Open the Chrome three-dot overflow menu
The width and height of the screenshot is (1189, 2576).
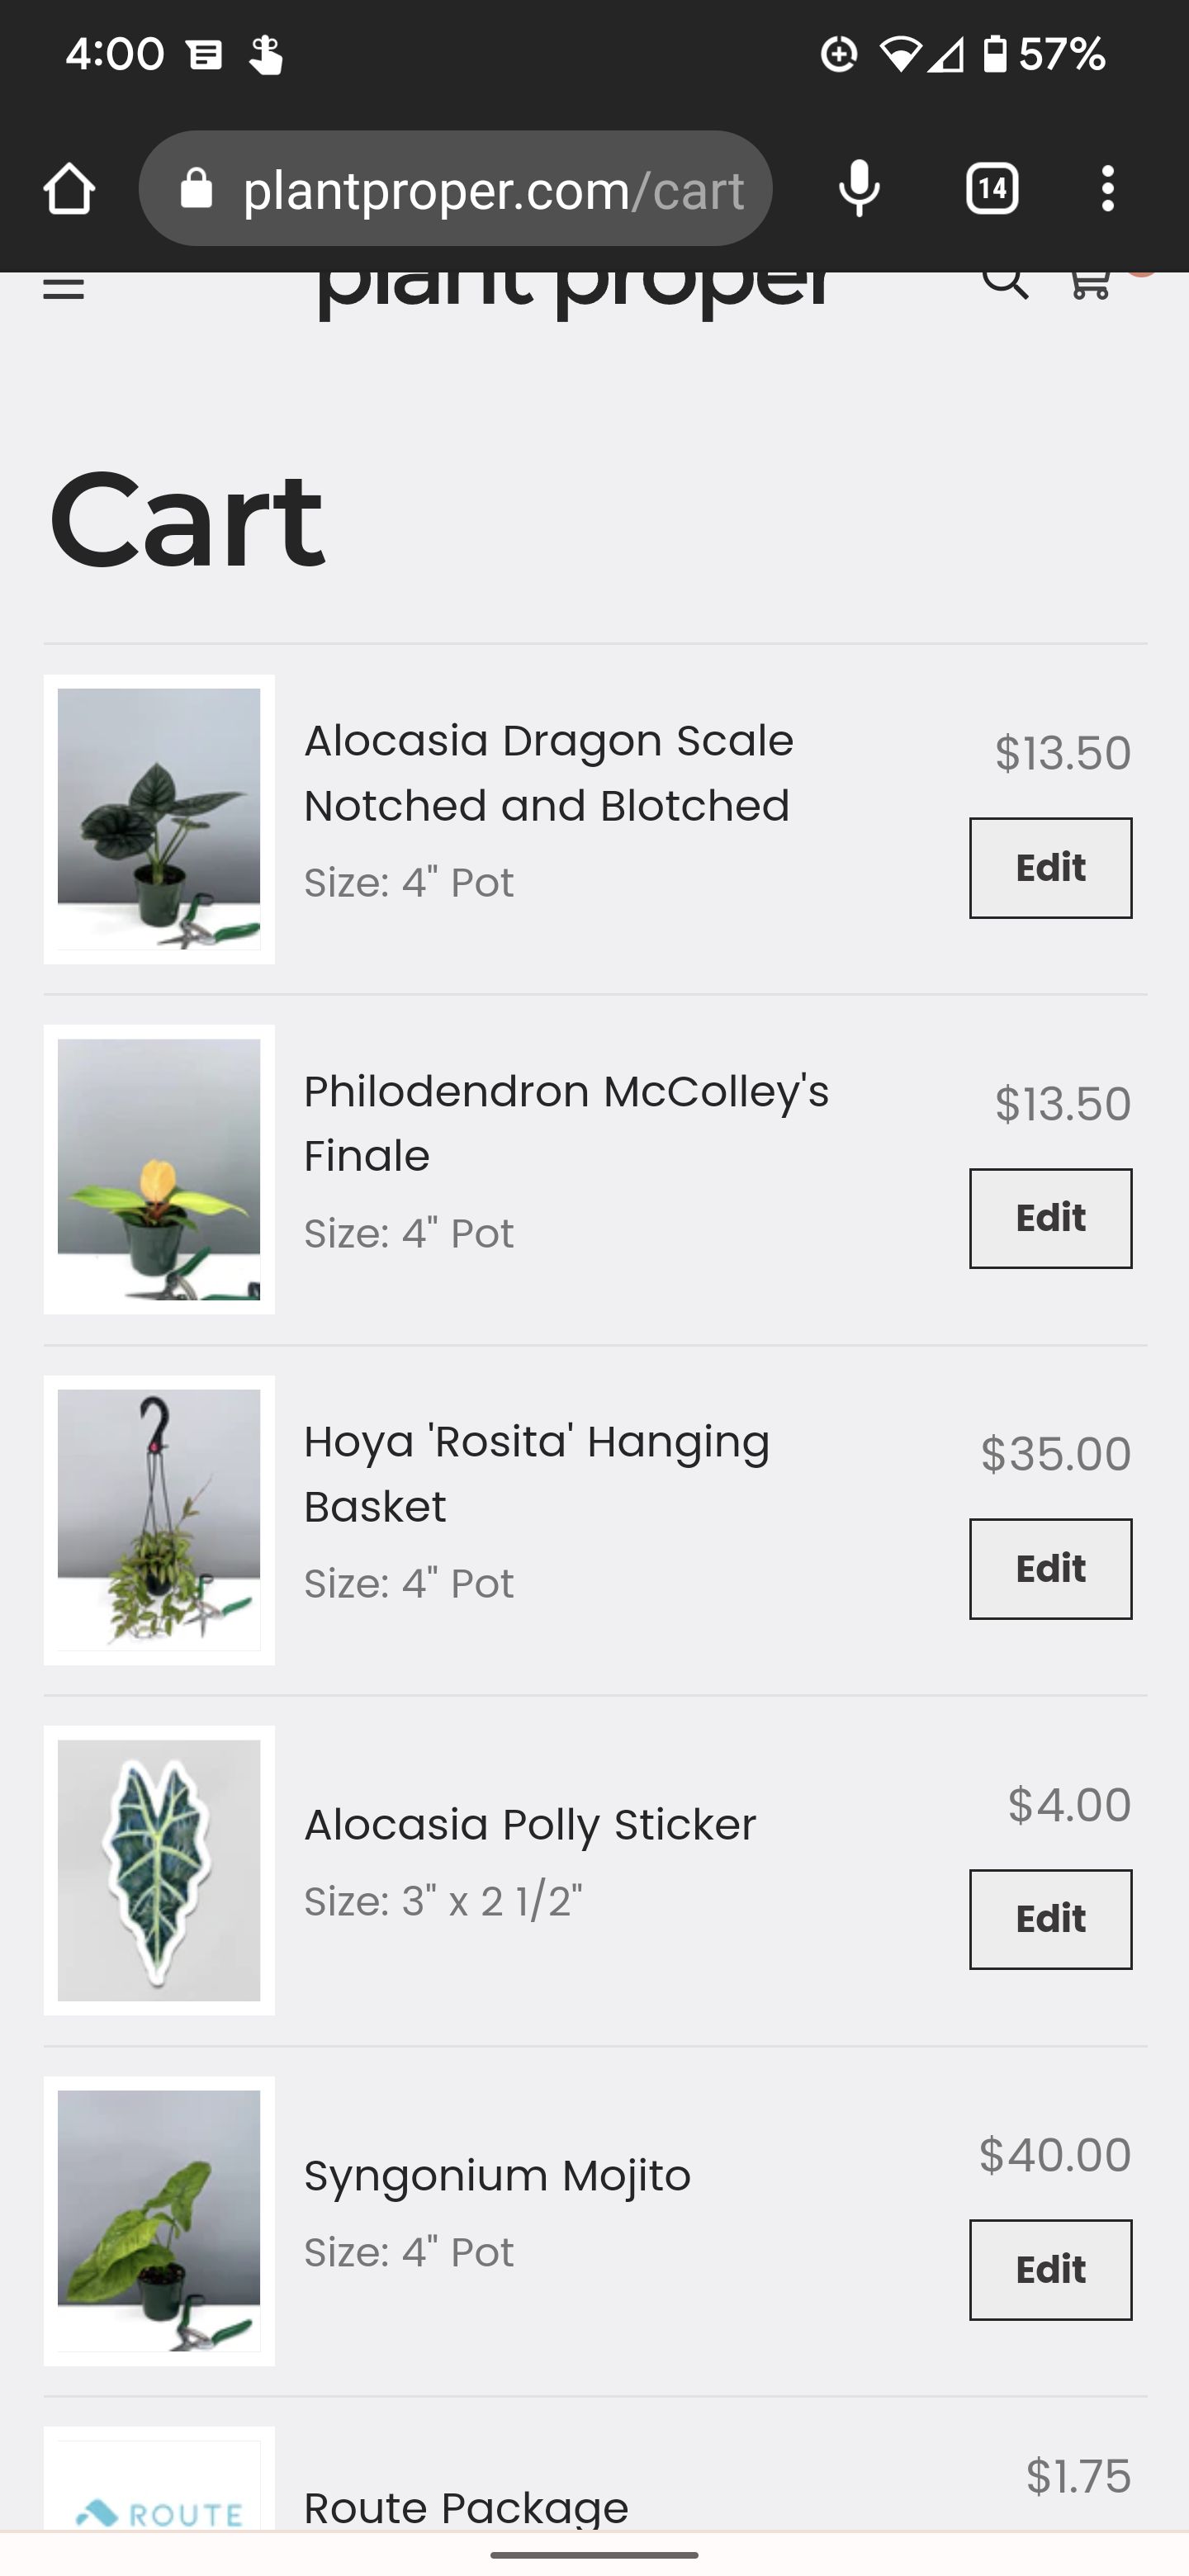point(1107,189)
